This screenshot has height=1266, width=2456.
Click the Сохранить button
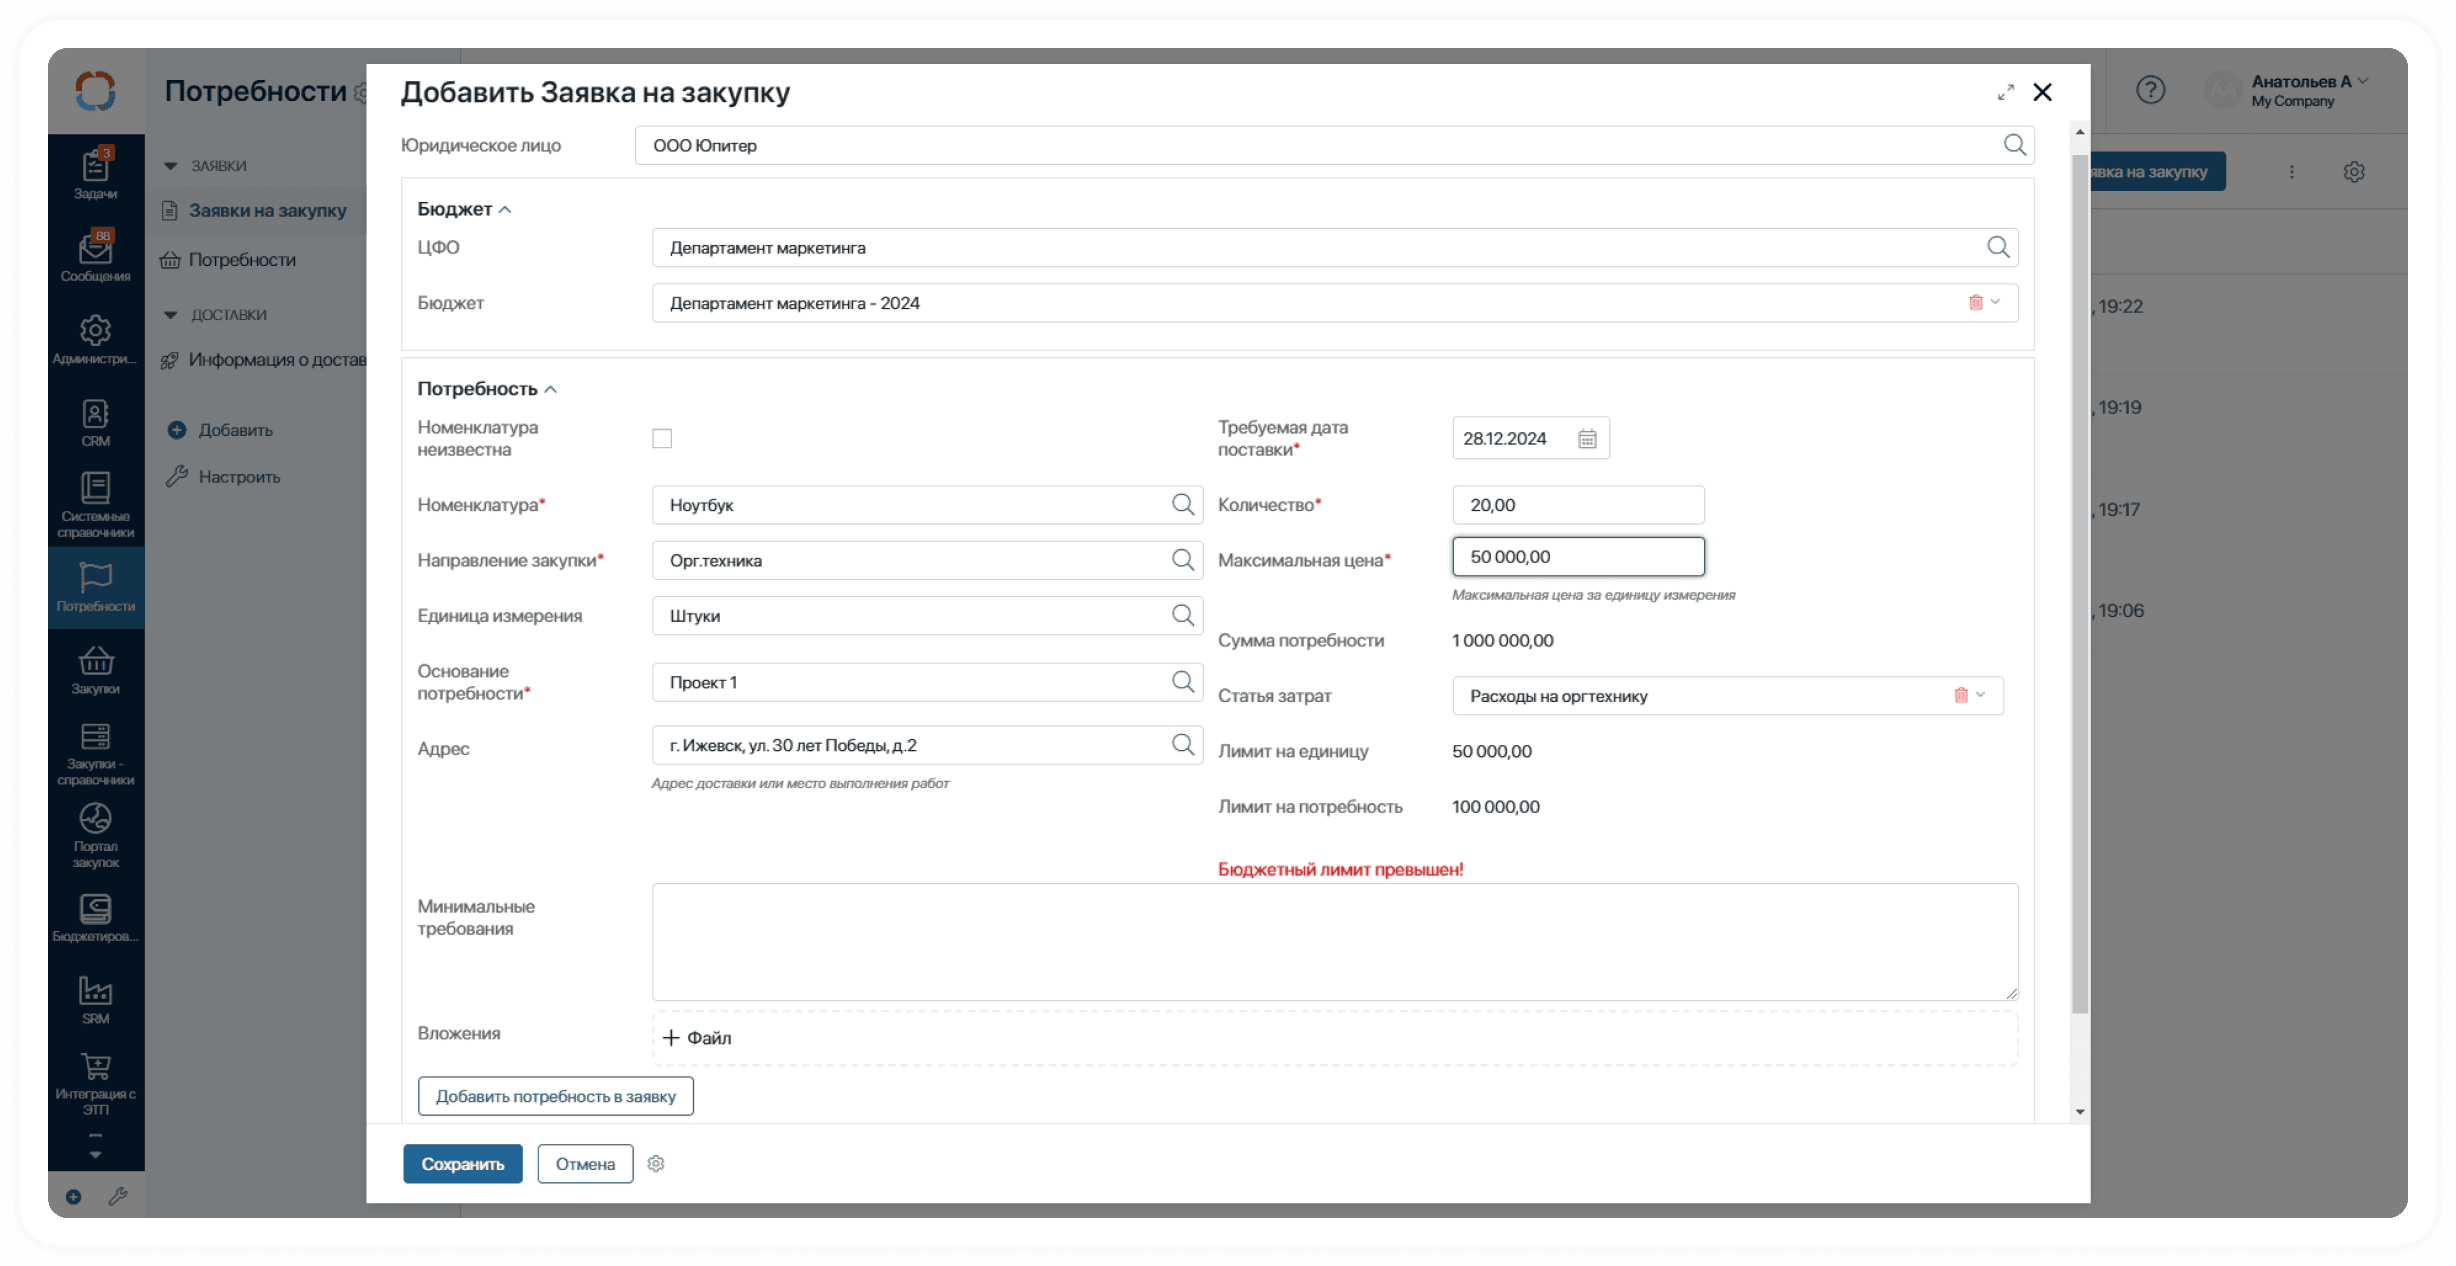tap(462, 1164)
